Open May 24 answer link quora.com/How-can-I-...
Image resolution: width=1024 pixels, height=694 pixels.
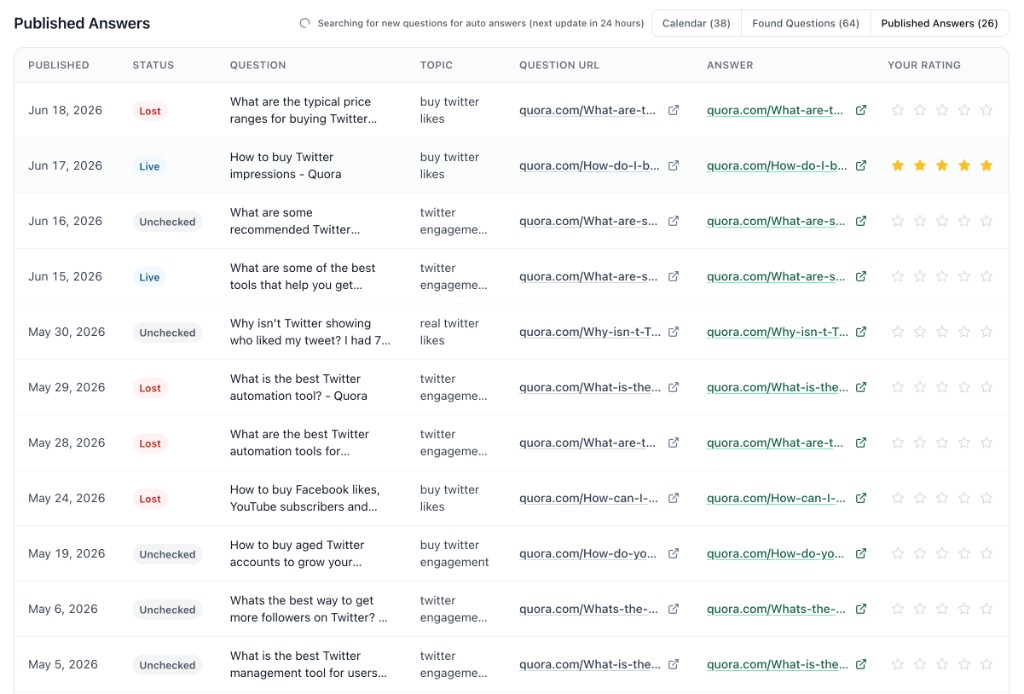(776, 499)
